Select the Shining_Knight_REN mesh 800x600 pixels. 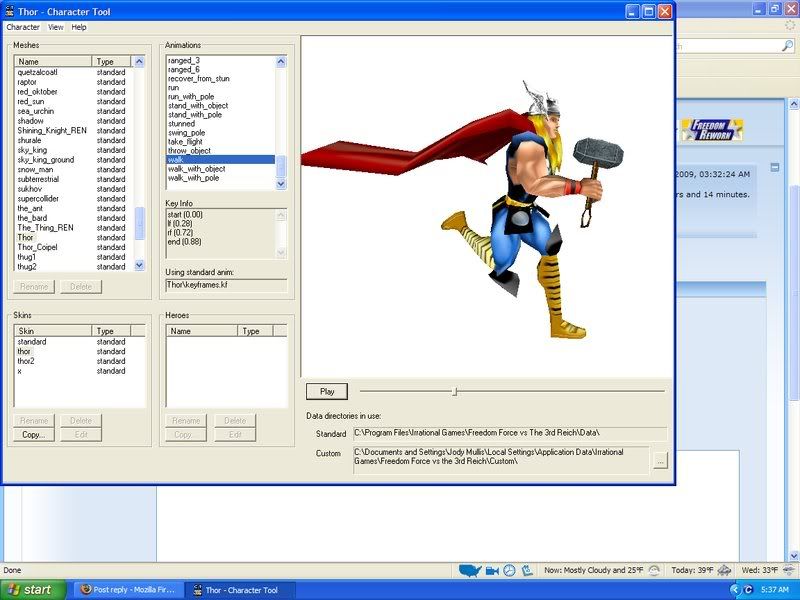pyautogui.click(x=52, y=131)
